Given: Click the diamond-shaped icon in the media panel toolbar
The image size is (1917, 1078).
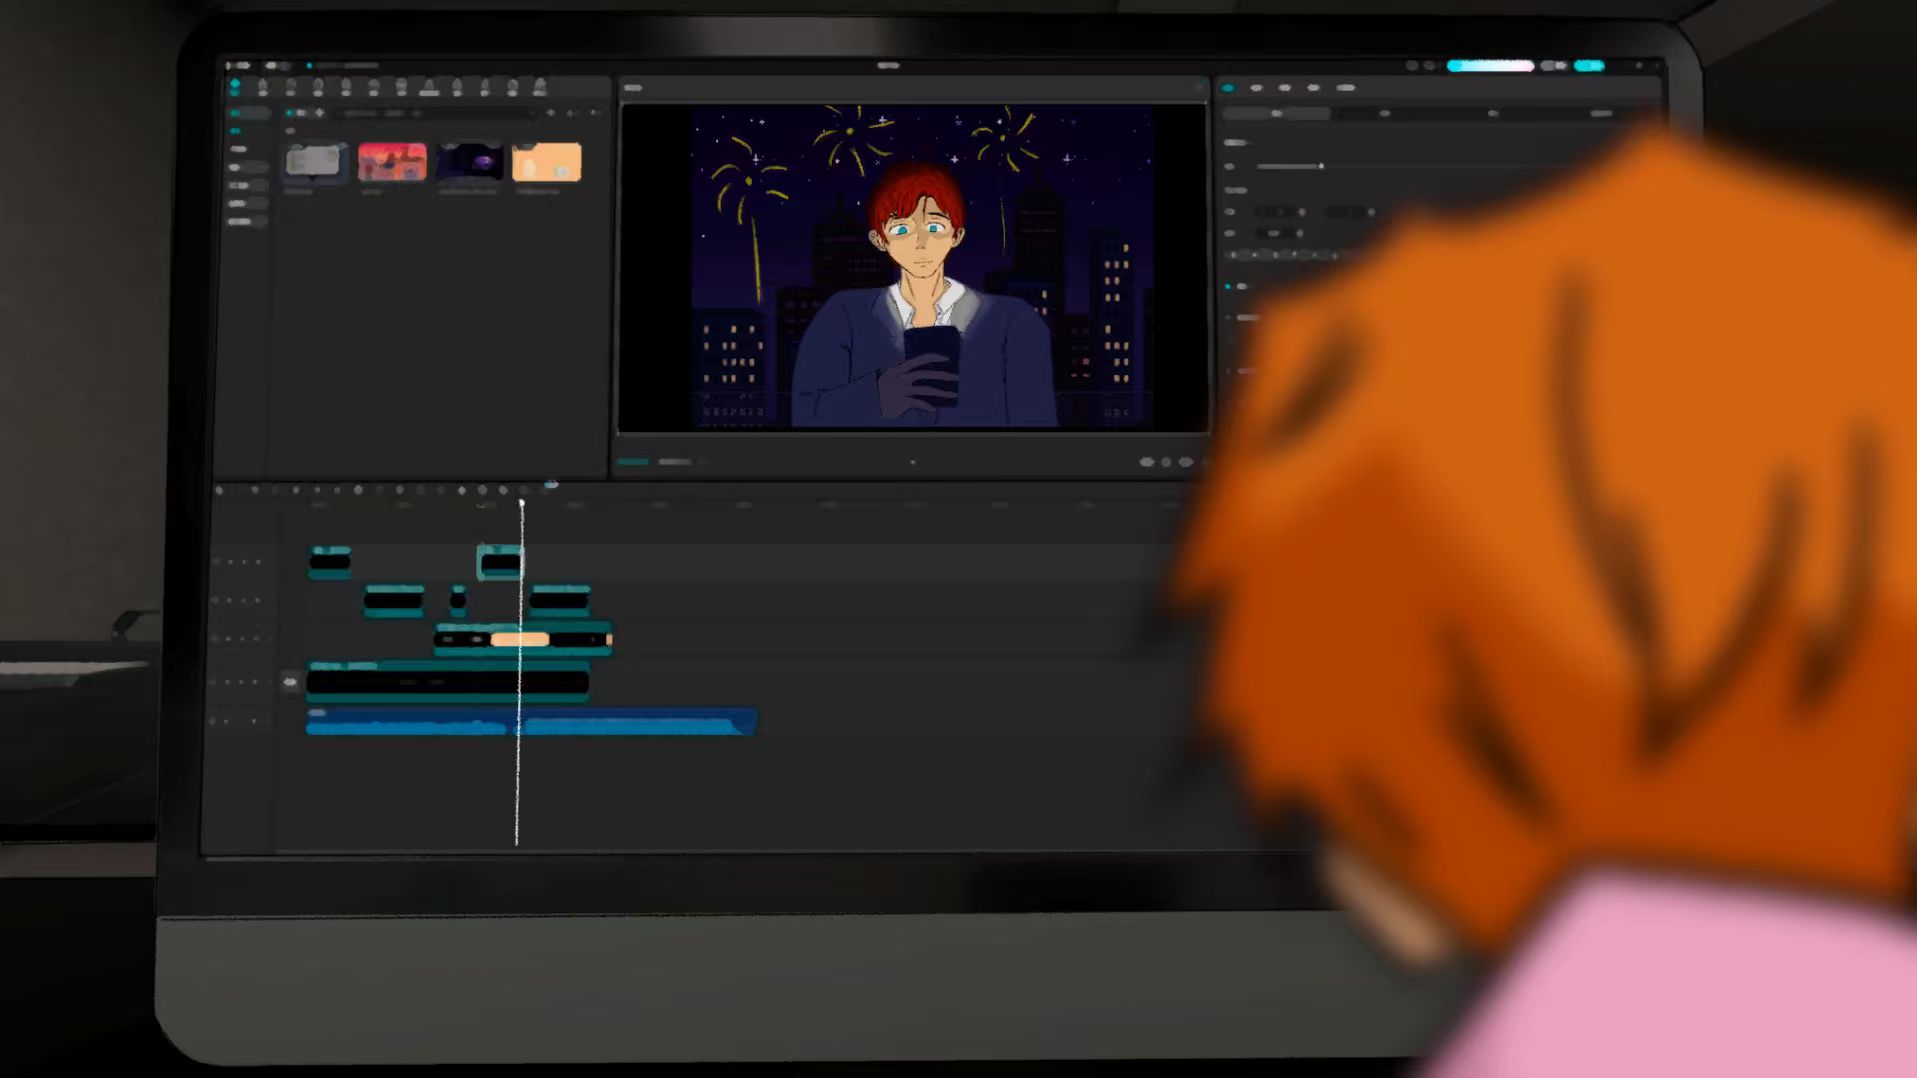Looking at the screenshot, I should point(319,113).
